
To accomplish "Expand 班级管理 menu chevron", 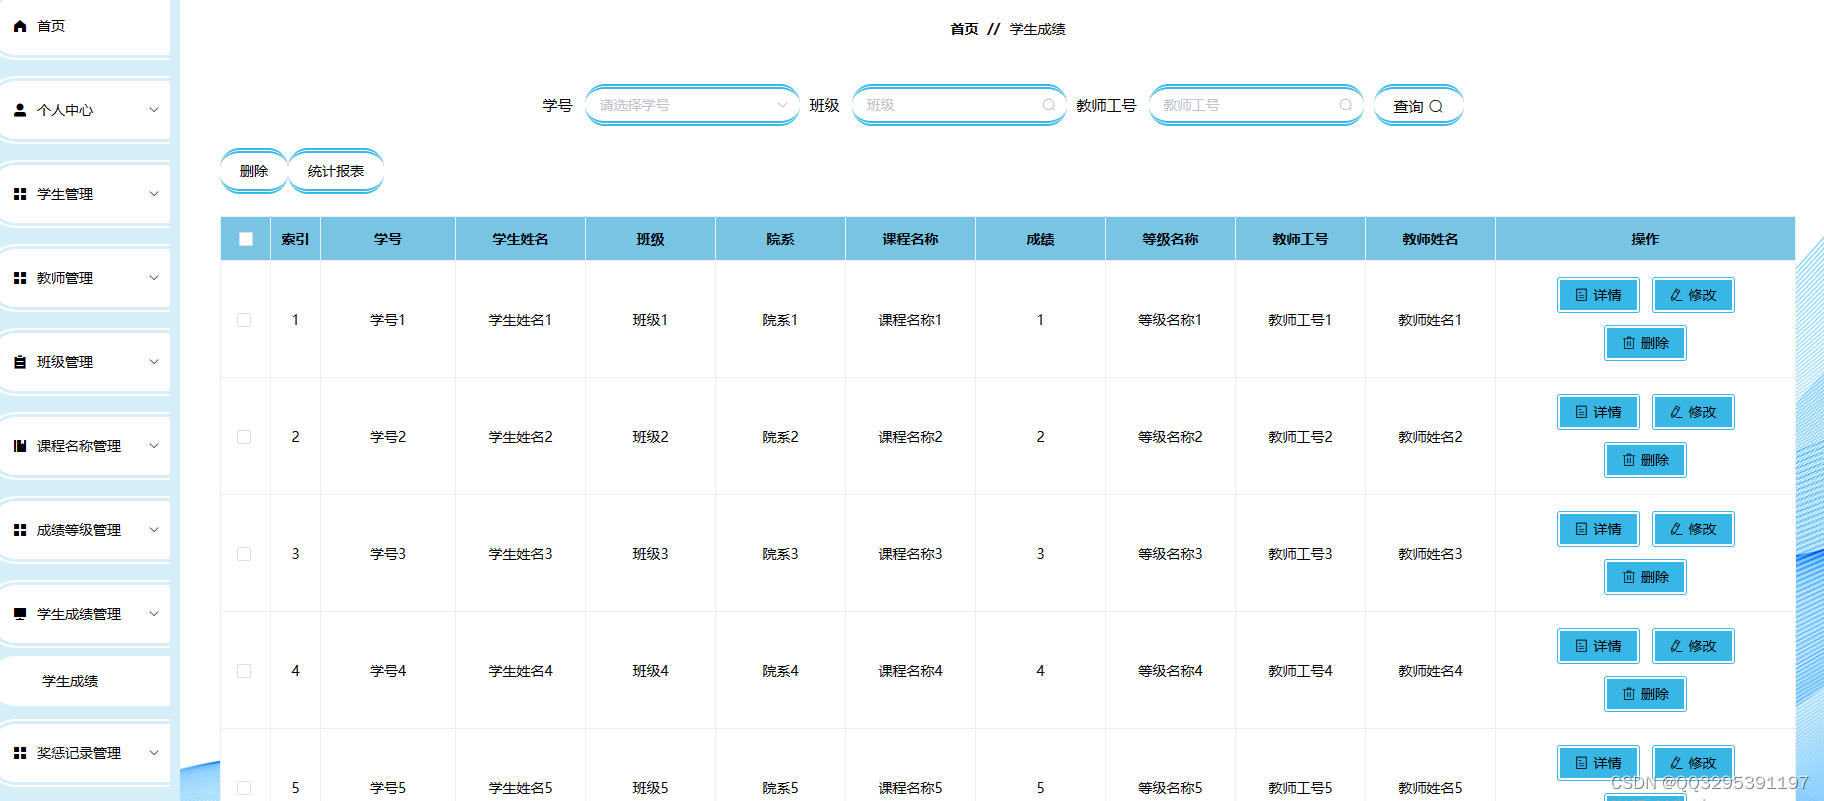I will [154, 362].
